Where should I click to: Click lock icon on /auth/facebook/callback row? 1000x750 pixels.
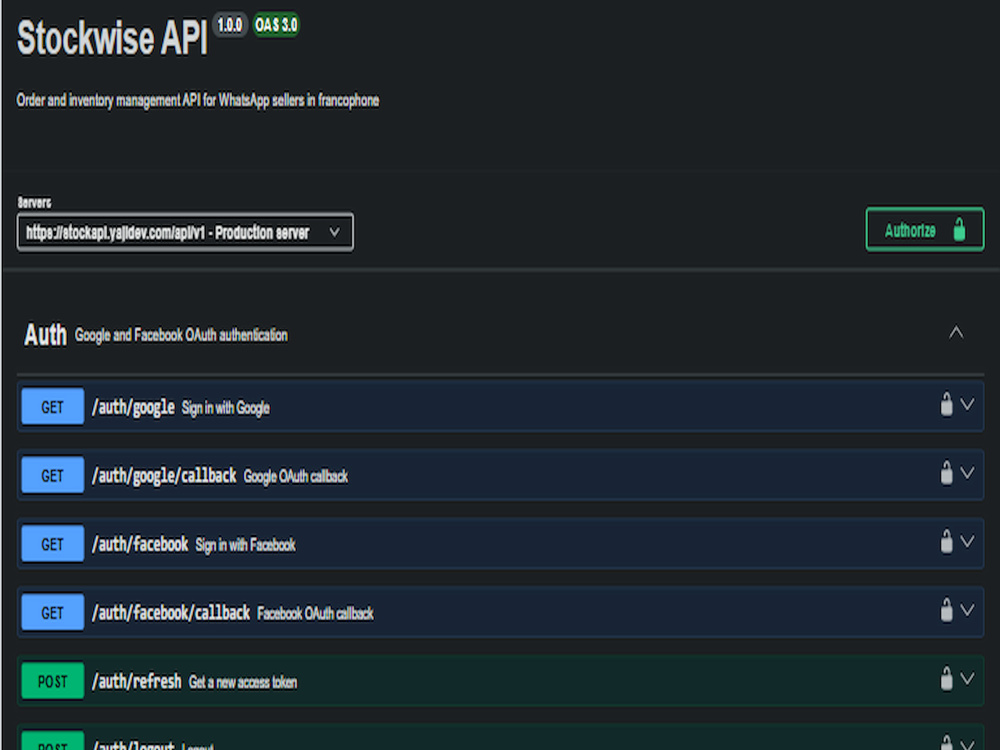coord(946,610)
